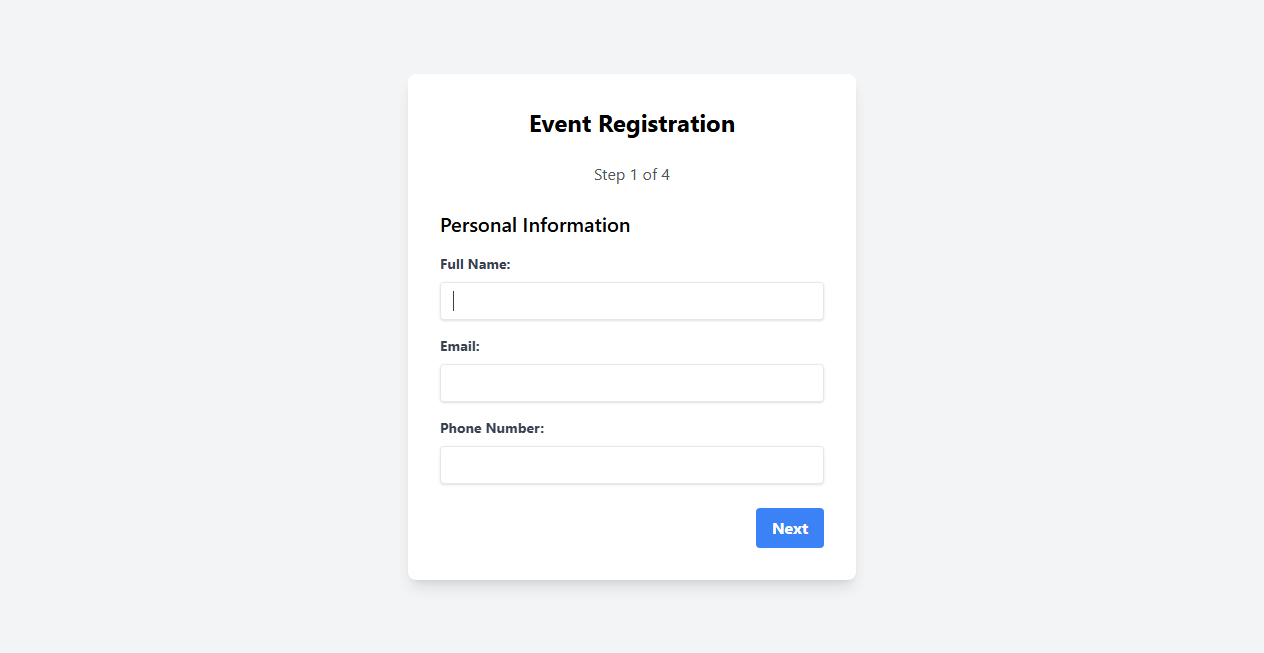Advance to step 2 with Next
Image resolution: width=1264 pixels, height=653 pixels.
(x=790, y=528)
